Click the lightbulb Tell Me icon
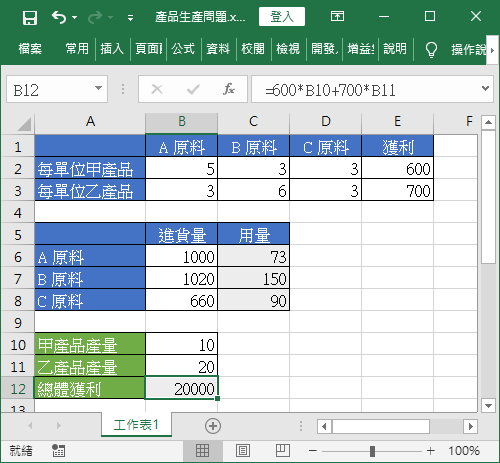 431,50
